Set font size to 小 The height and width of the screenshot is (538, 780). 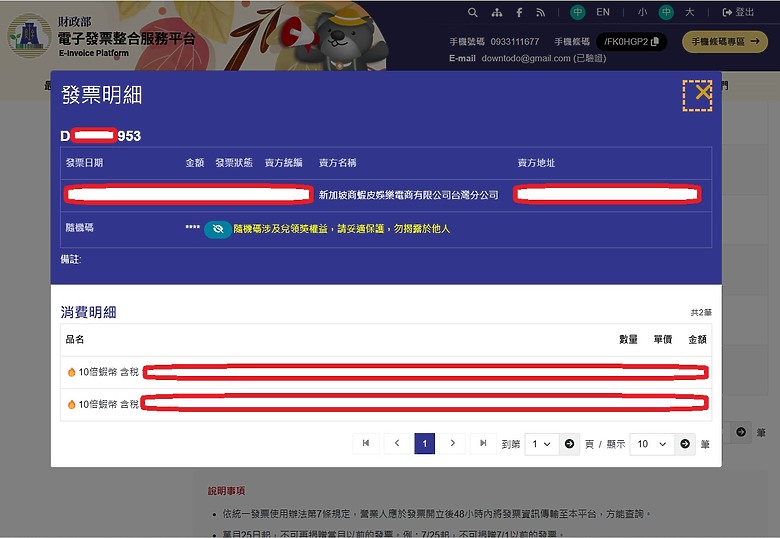click(643, 12)
